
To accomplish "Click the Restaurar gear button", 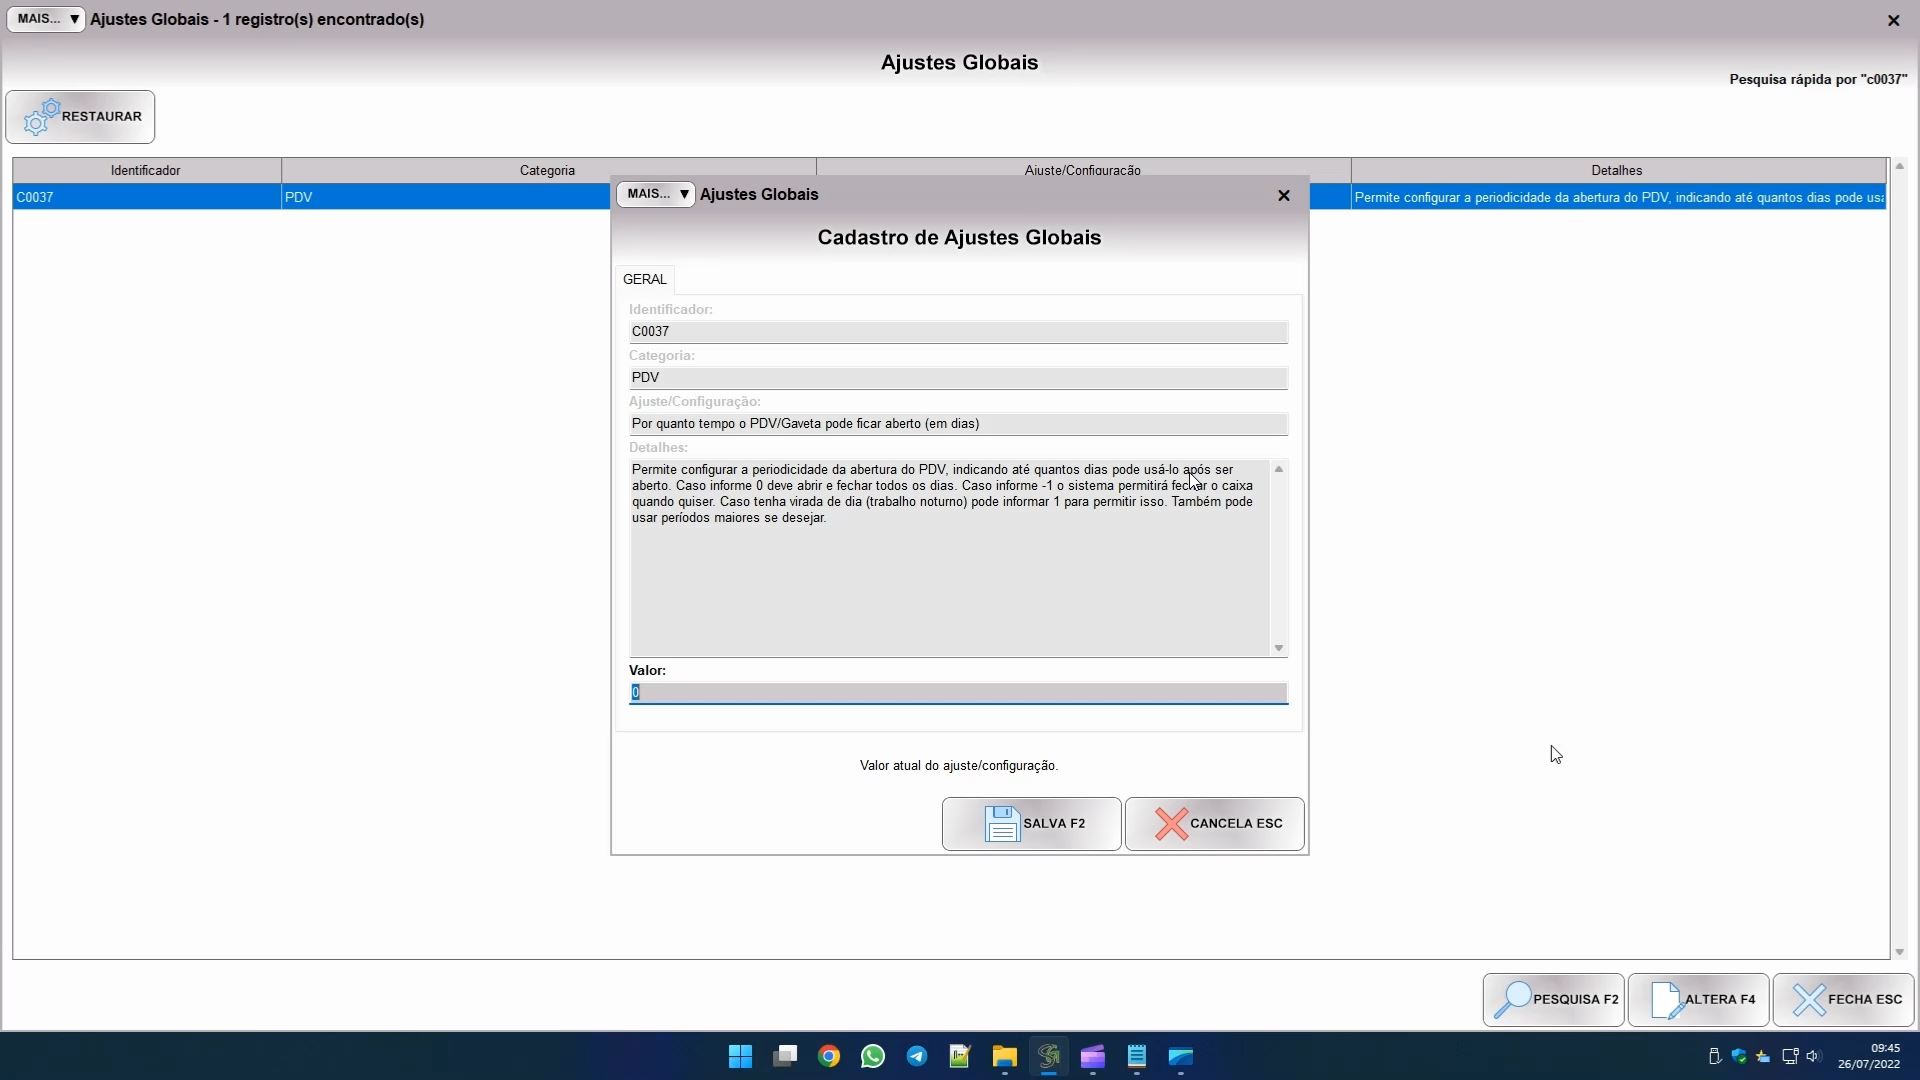I will coord(80,117).
